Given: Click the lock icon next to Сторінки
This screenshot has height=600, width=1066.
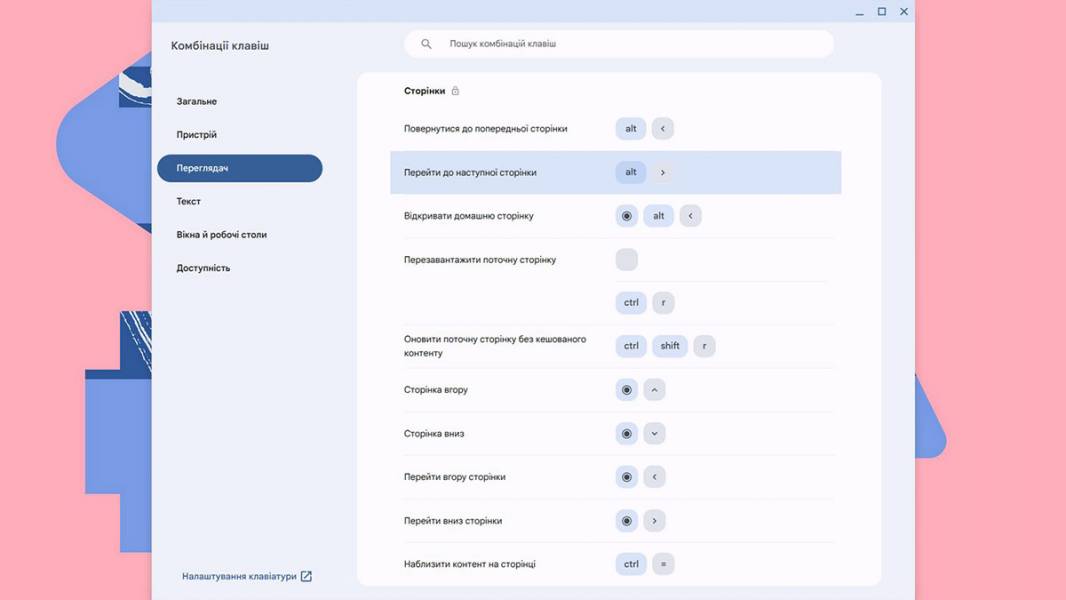Looking at the screenshot, I should click(x=455, y=91).
